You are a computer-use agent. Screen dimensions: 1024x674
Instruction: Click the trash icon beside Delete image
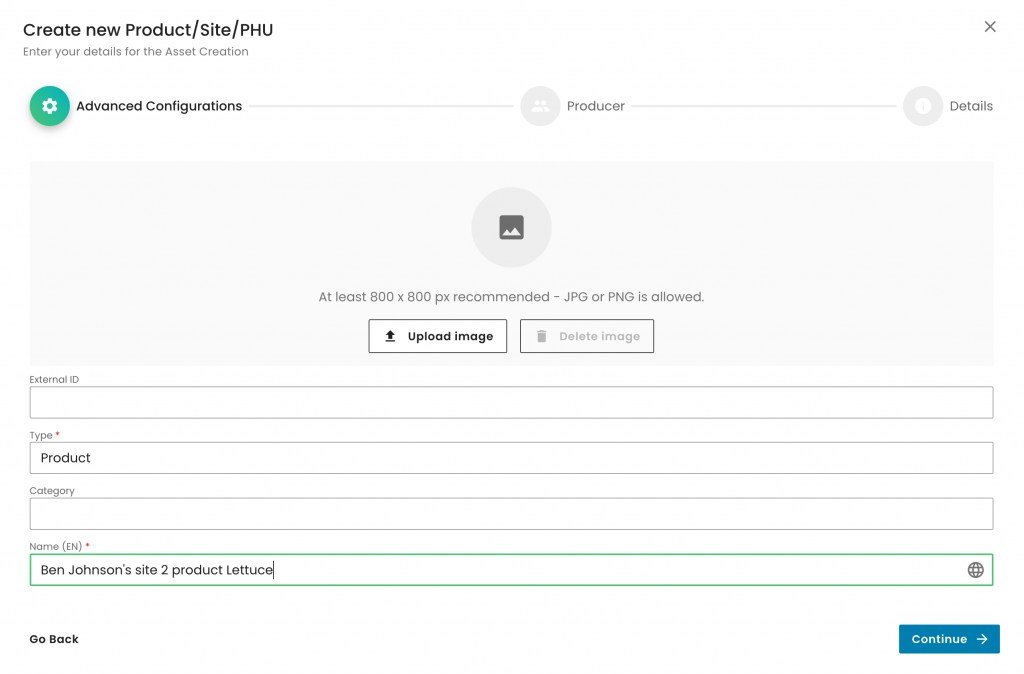point(542,337)
